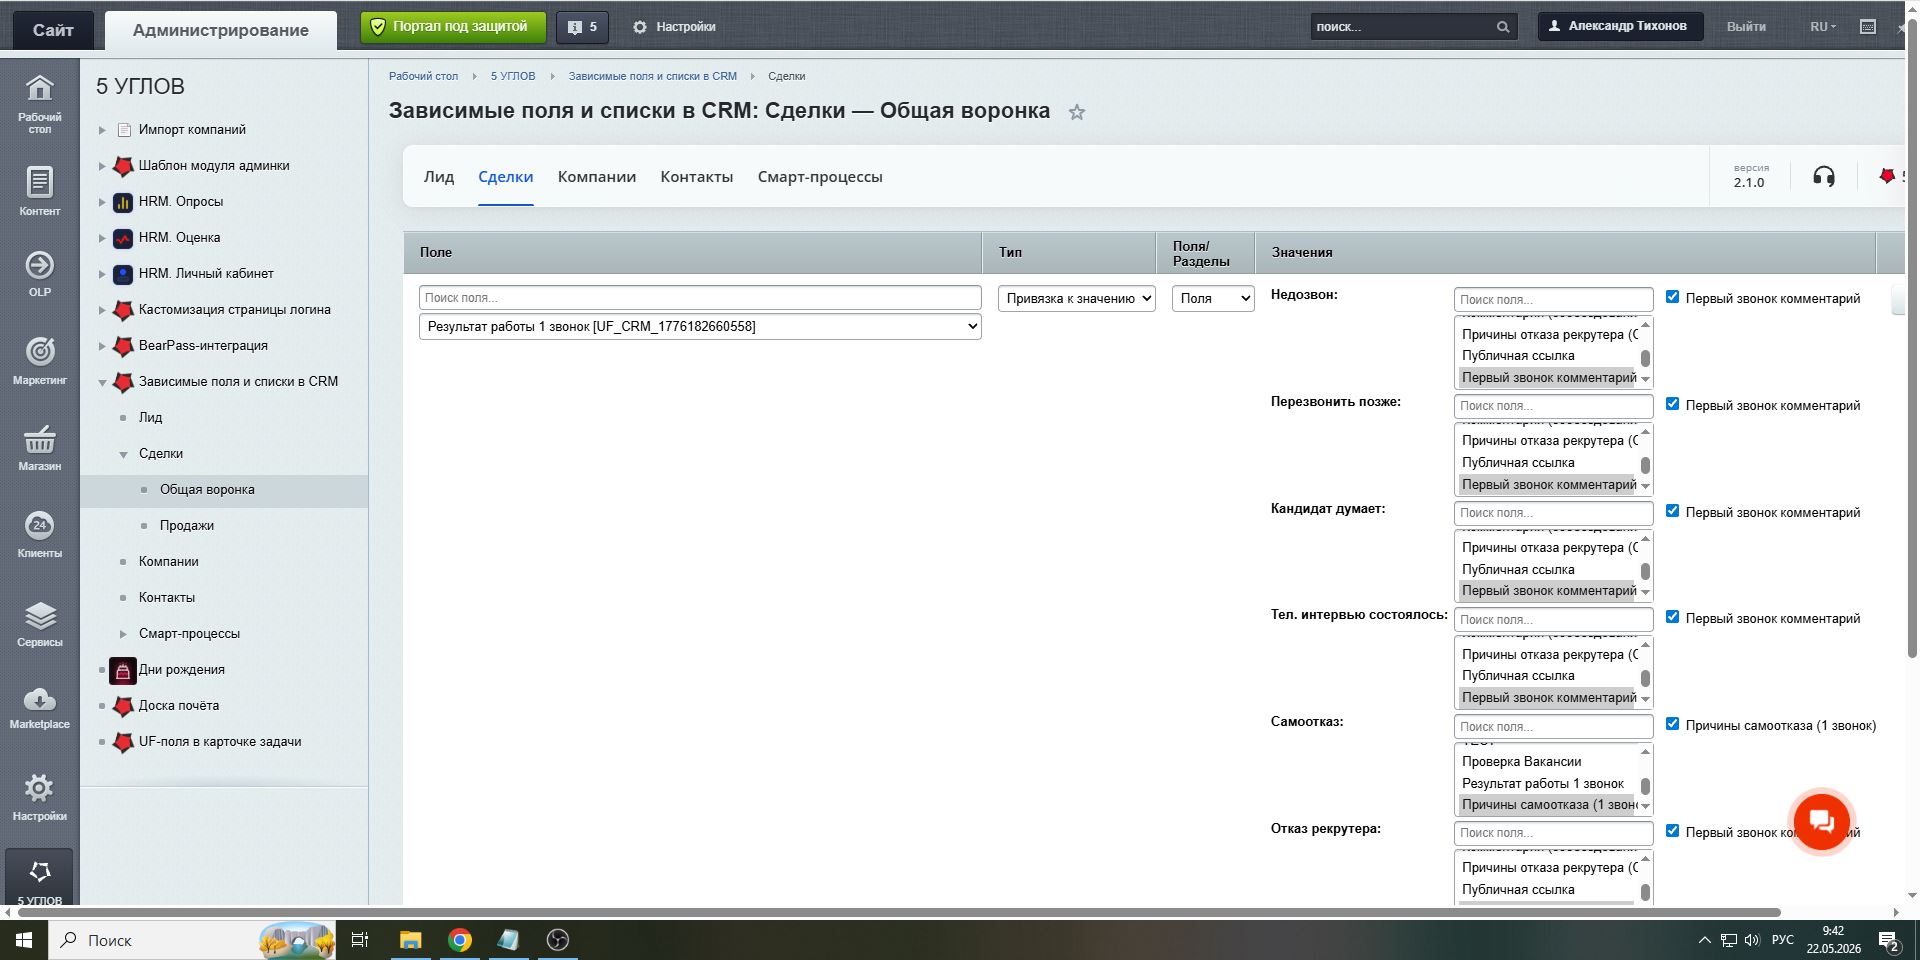Screen dimensions: 1920x960
Task: Open Продажи funnel in tree
Action: tap(187, 526)
